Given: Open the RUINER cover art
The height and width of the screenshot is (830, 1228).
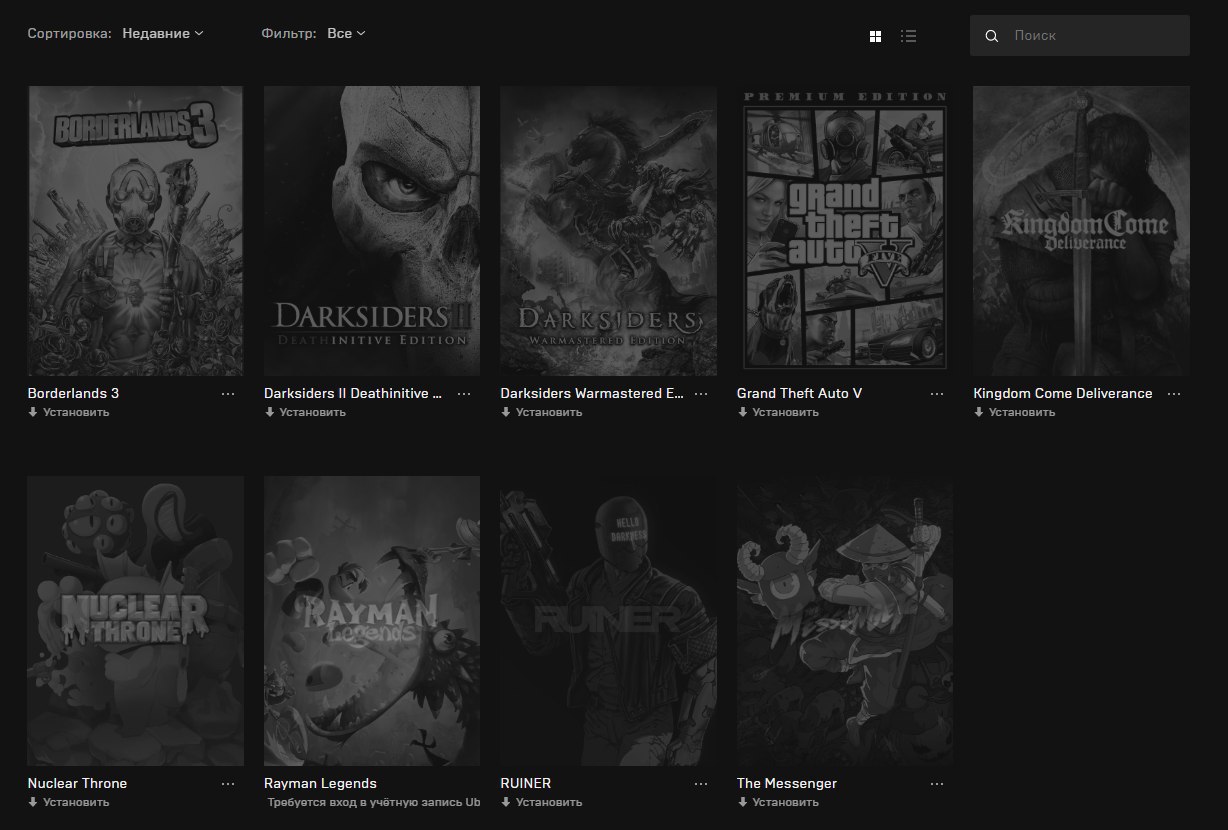Looking at the screenshot, I should (x=608, y=621).
